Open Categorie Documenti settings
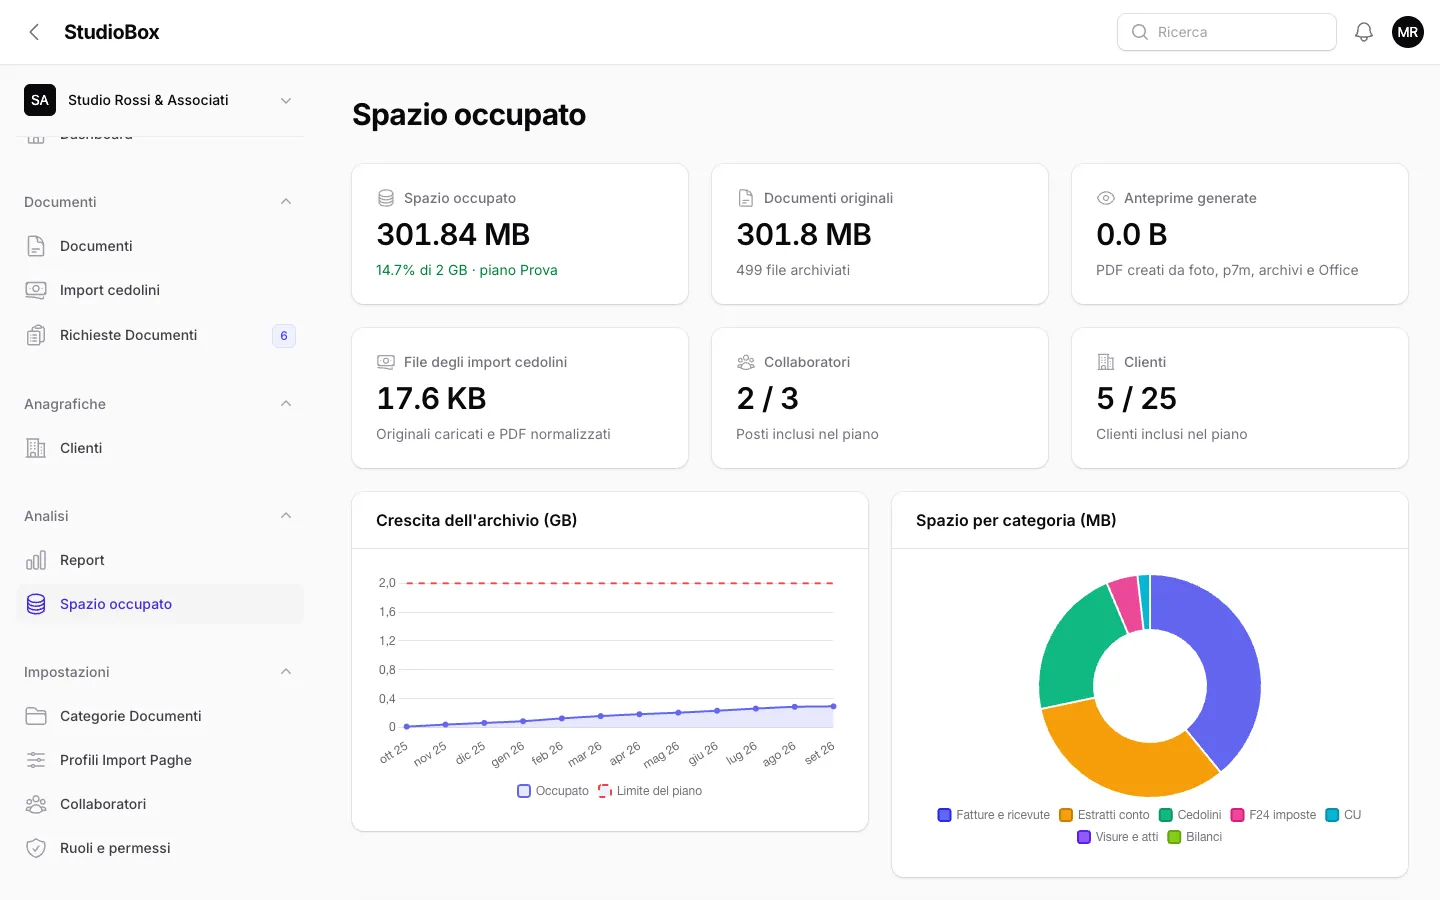 pyautogui.click(x=160, y=716)
